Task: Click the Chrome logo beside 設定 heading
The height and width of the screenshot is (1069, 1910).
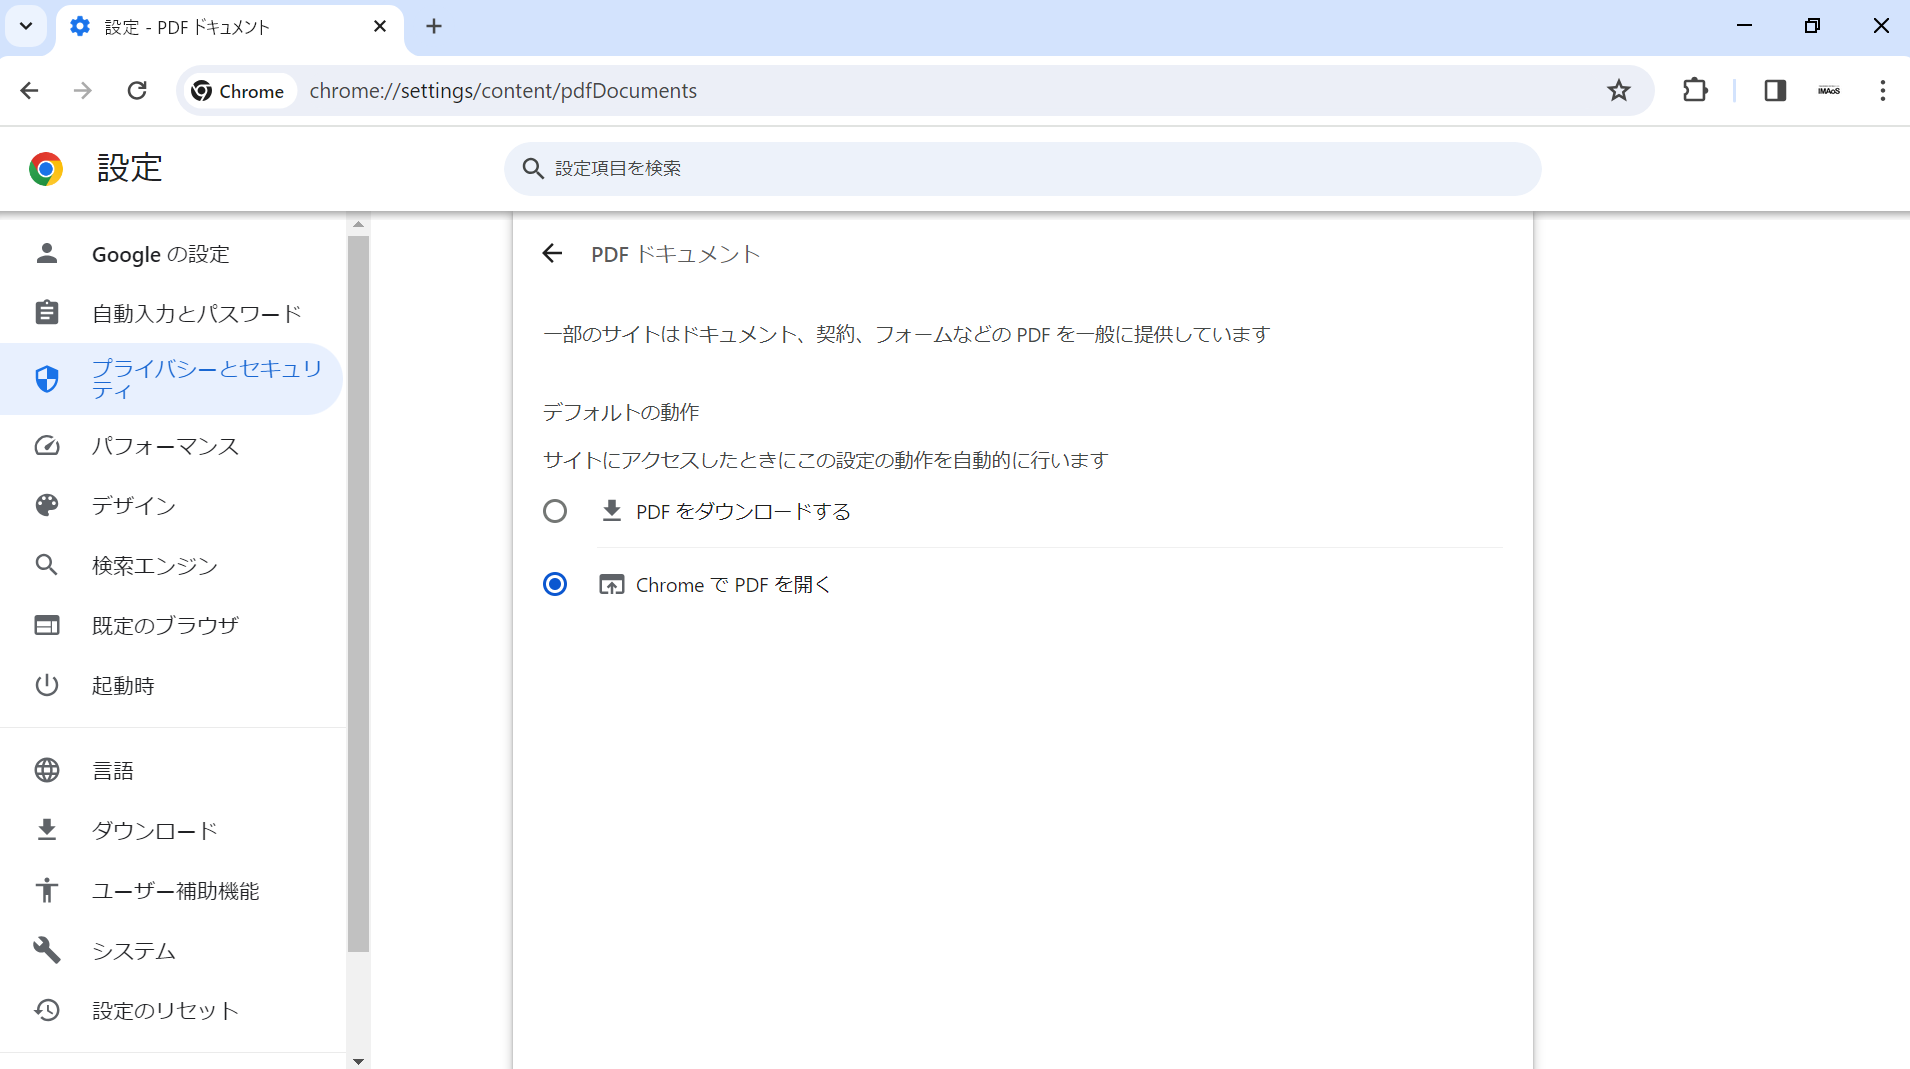Action: (45, 168)
